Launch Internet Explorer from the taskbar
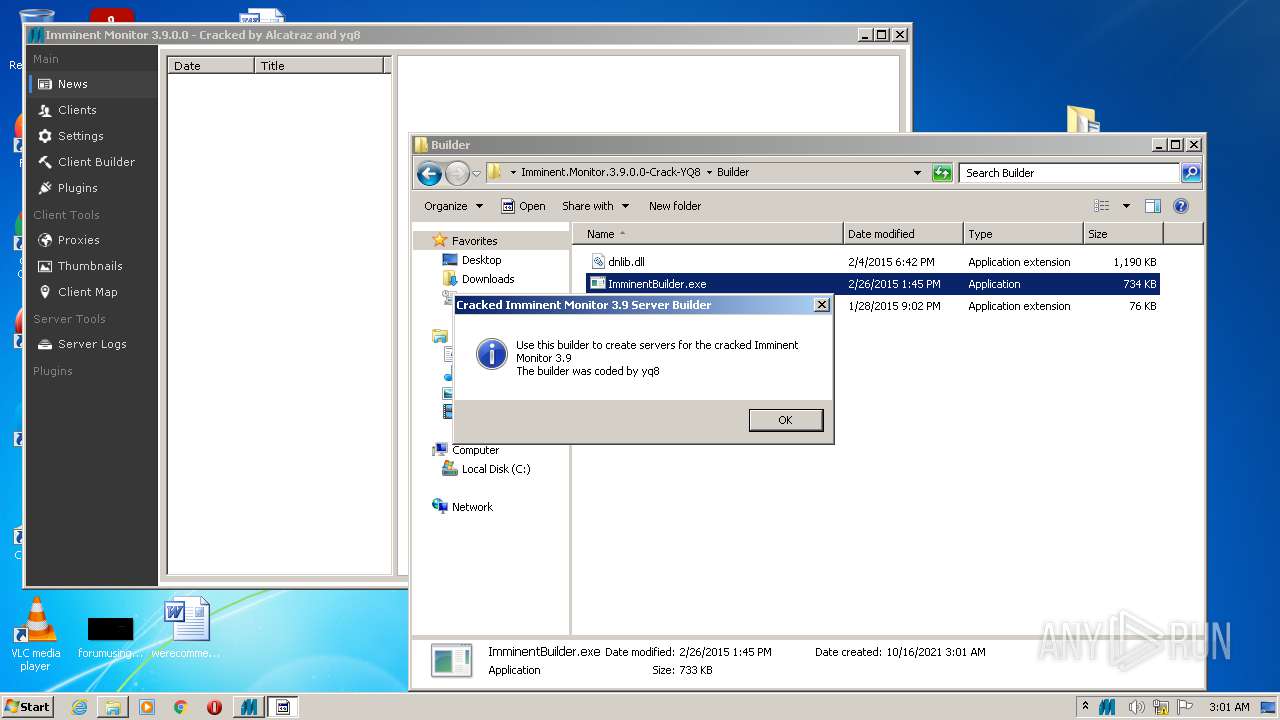The image size is (1280, 720). [x=79, y=707]
